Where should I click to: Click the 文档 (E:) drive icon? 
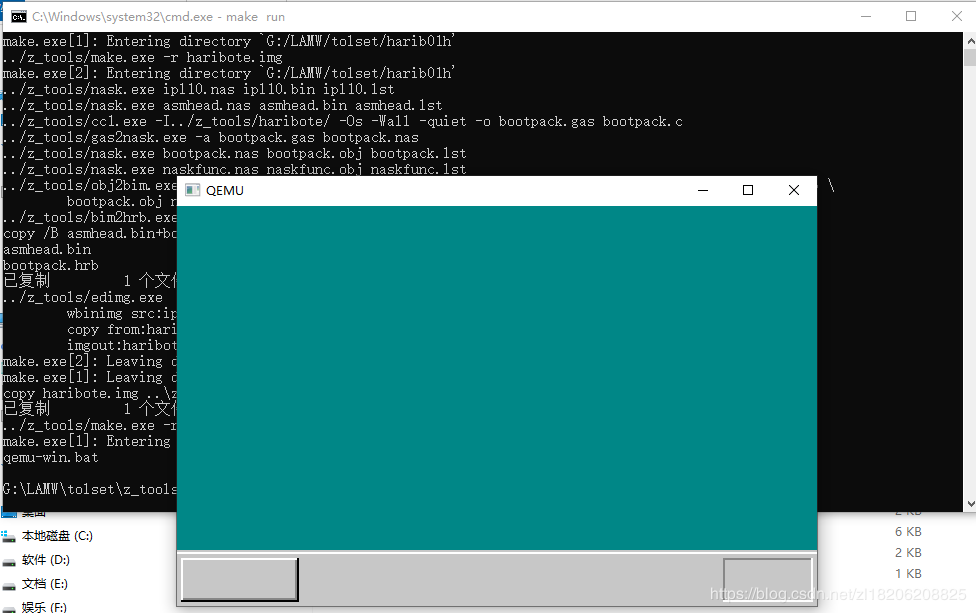coord(9,585)
